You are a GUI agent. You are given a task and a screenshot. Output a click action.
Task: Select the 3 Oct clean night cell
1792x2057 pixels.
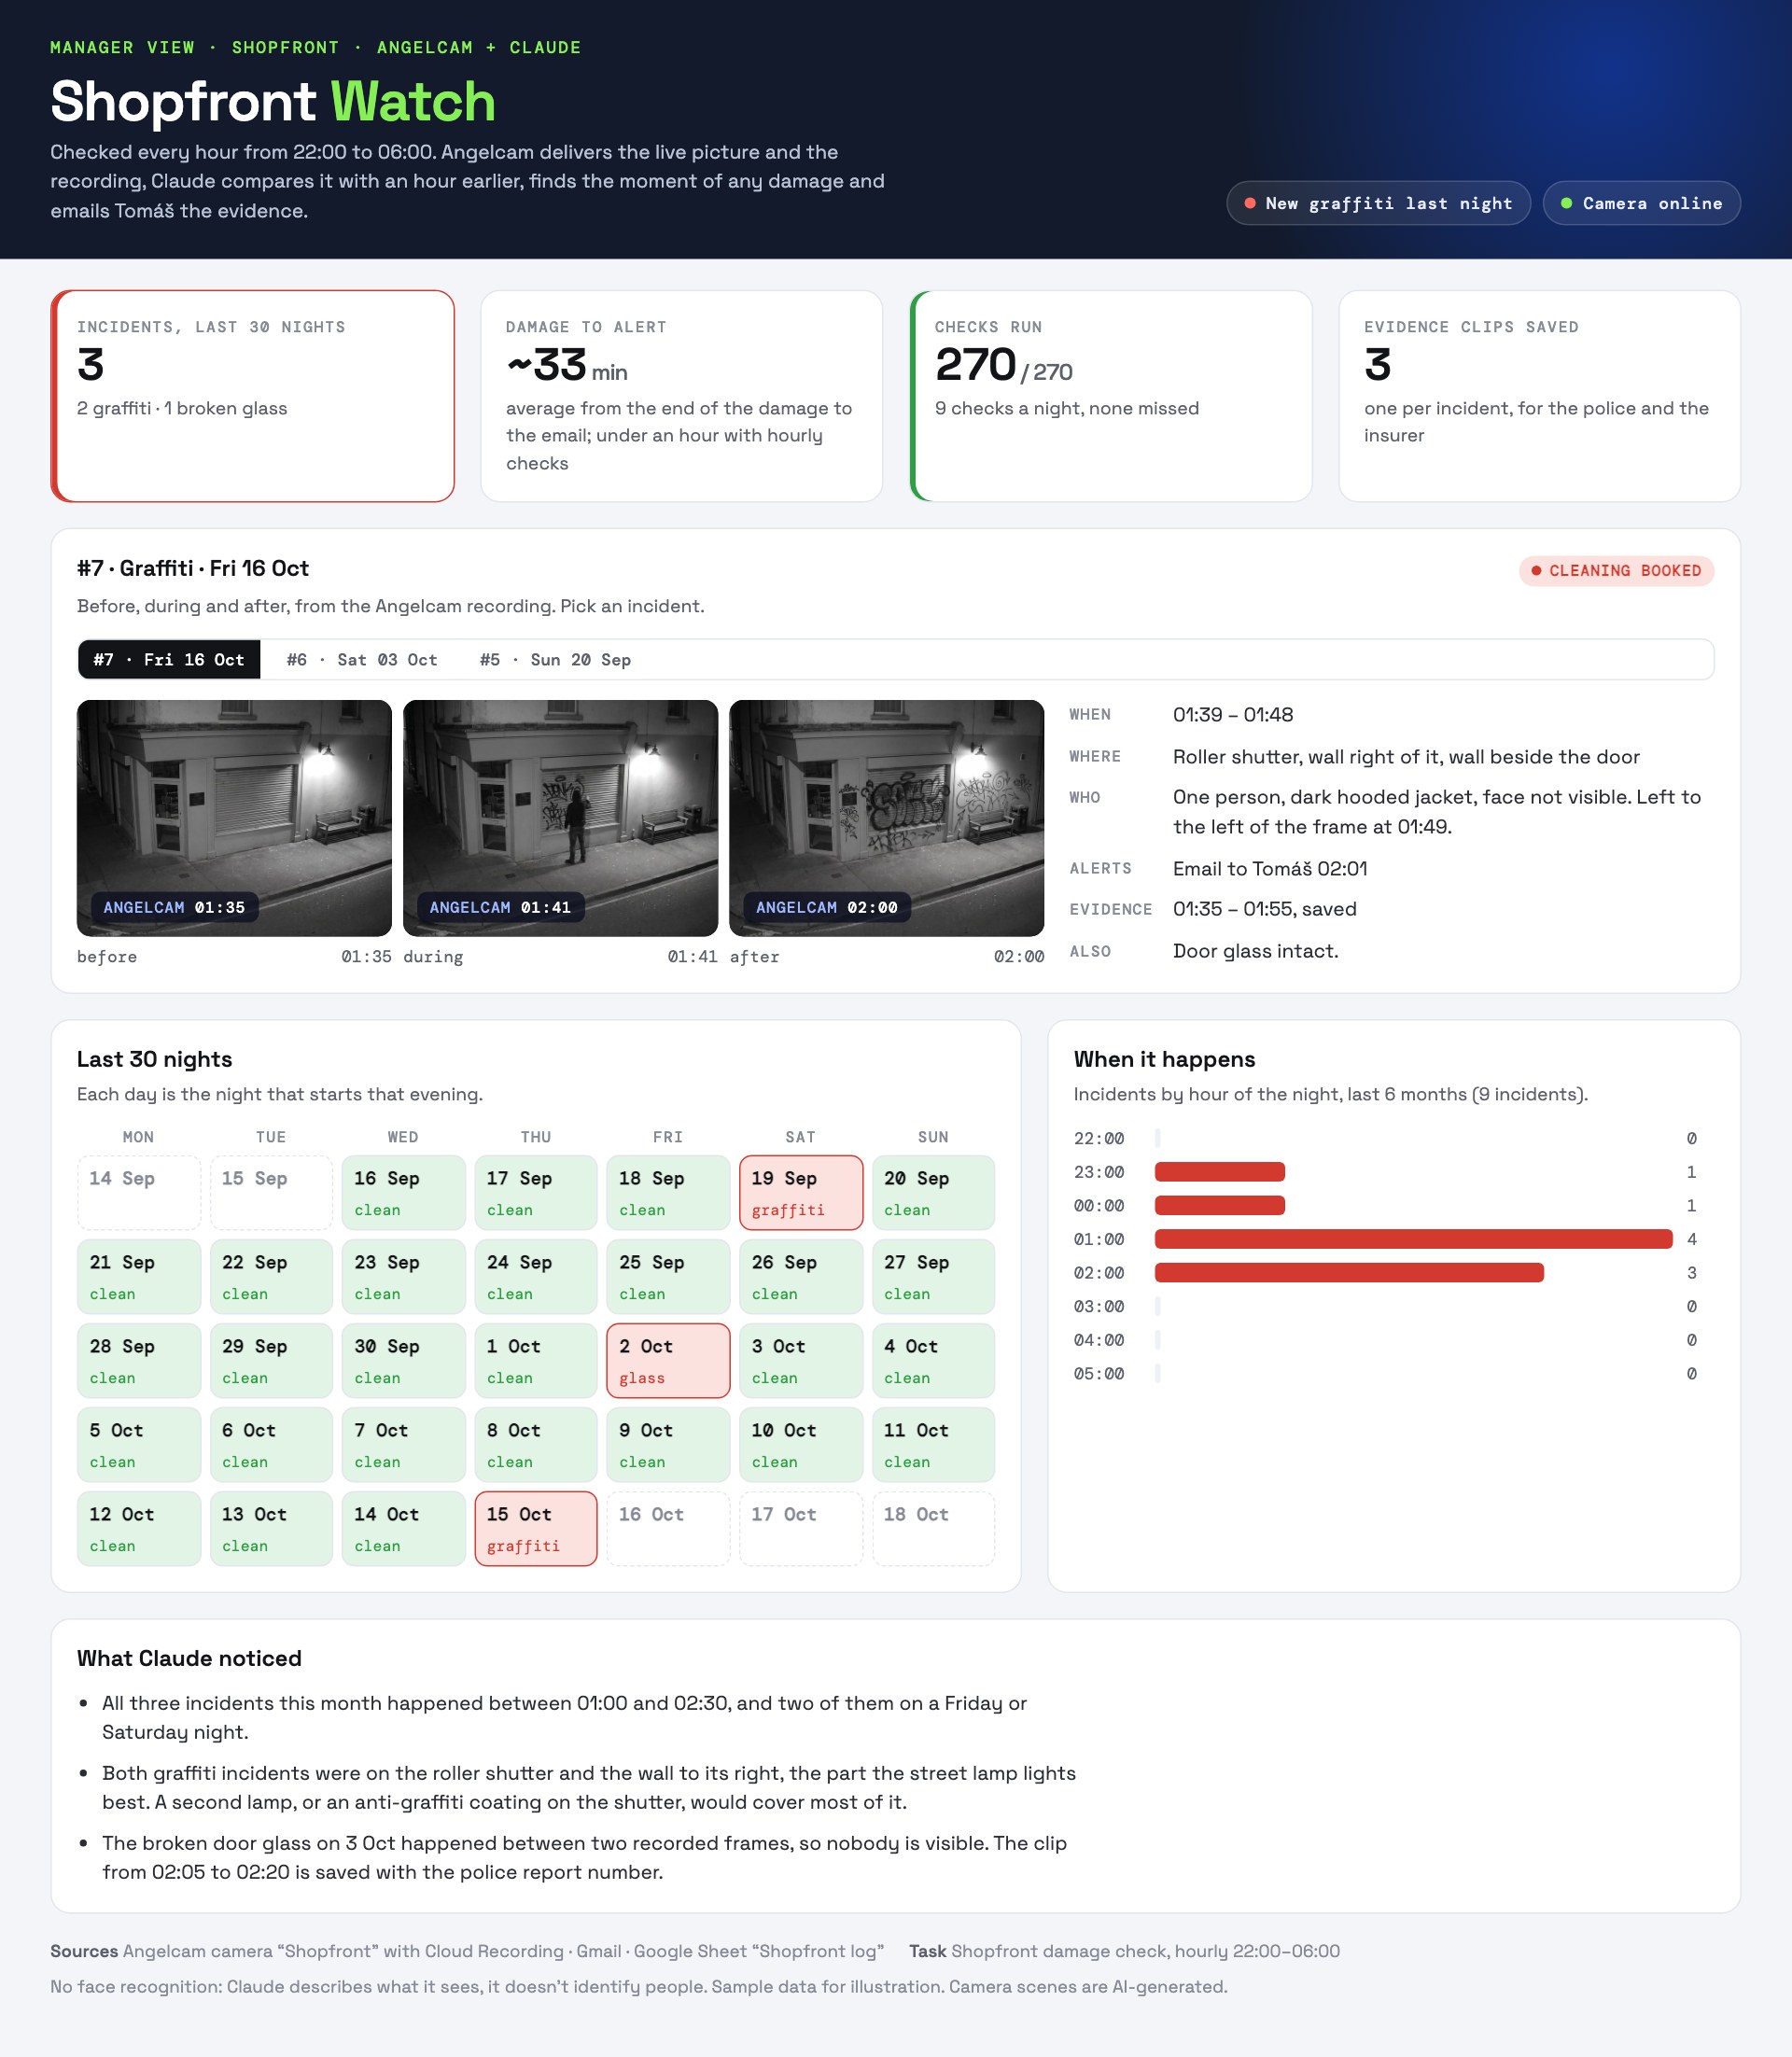(x=801, y=1361)
